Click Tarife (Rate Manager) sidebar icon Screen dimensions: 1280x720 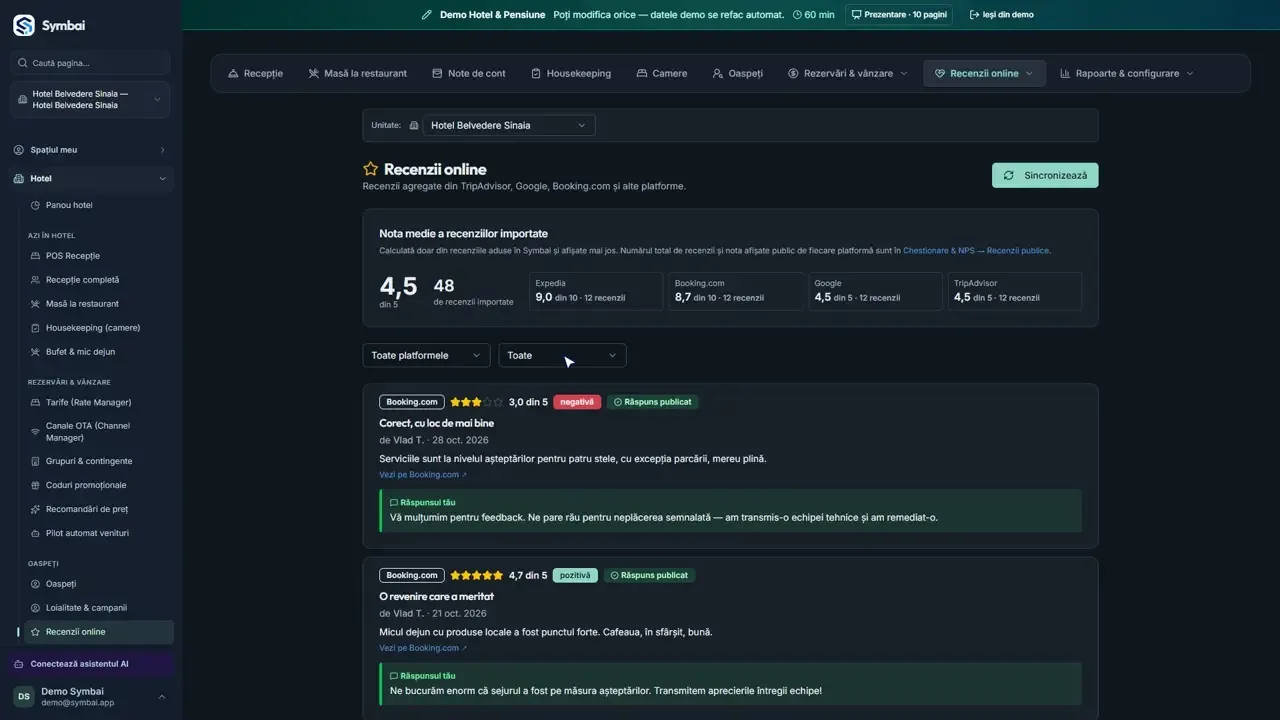click(36, 402)
